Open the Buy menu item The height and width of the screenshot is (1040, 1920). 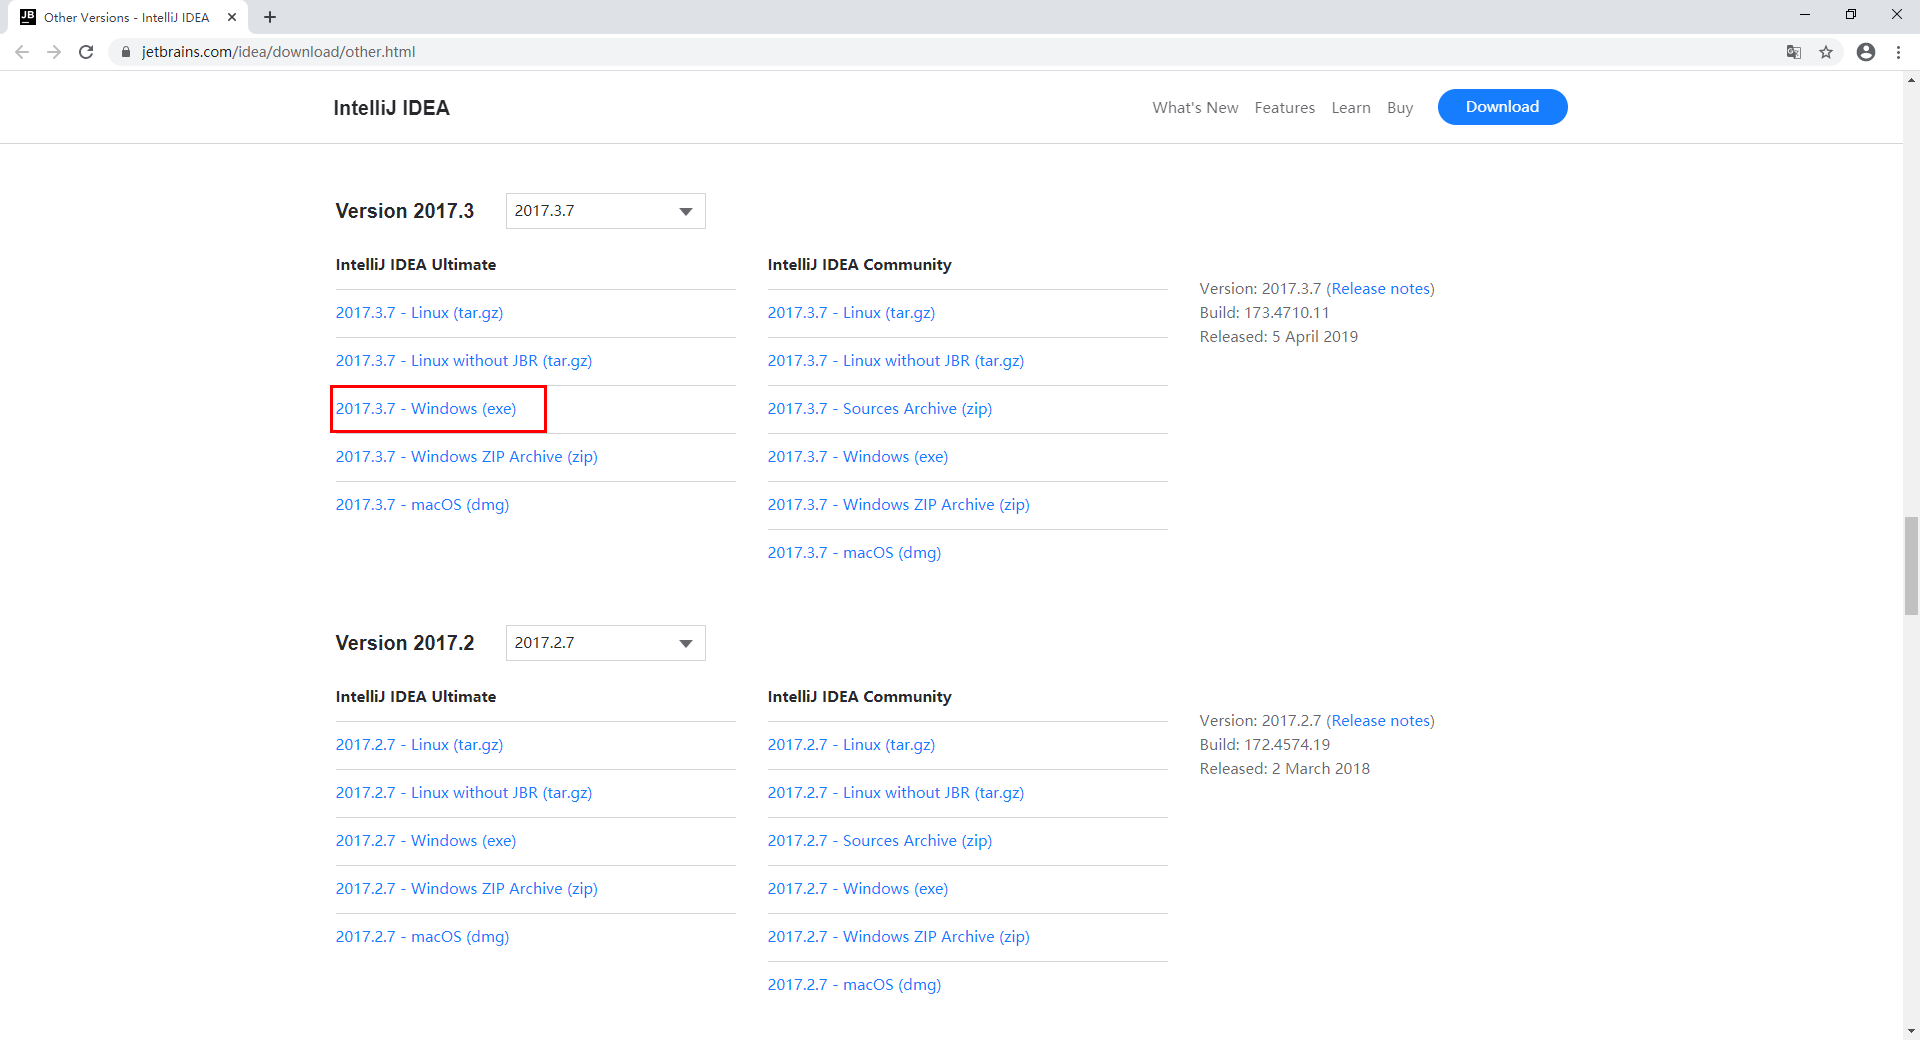(x=1400, y=108)
